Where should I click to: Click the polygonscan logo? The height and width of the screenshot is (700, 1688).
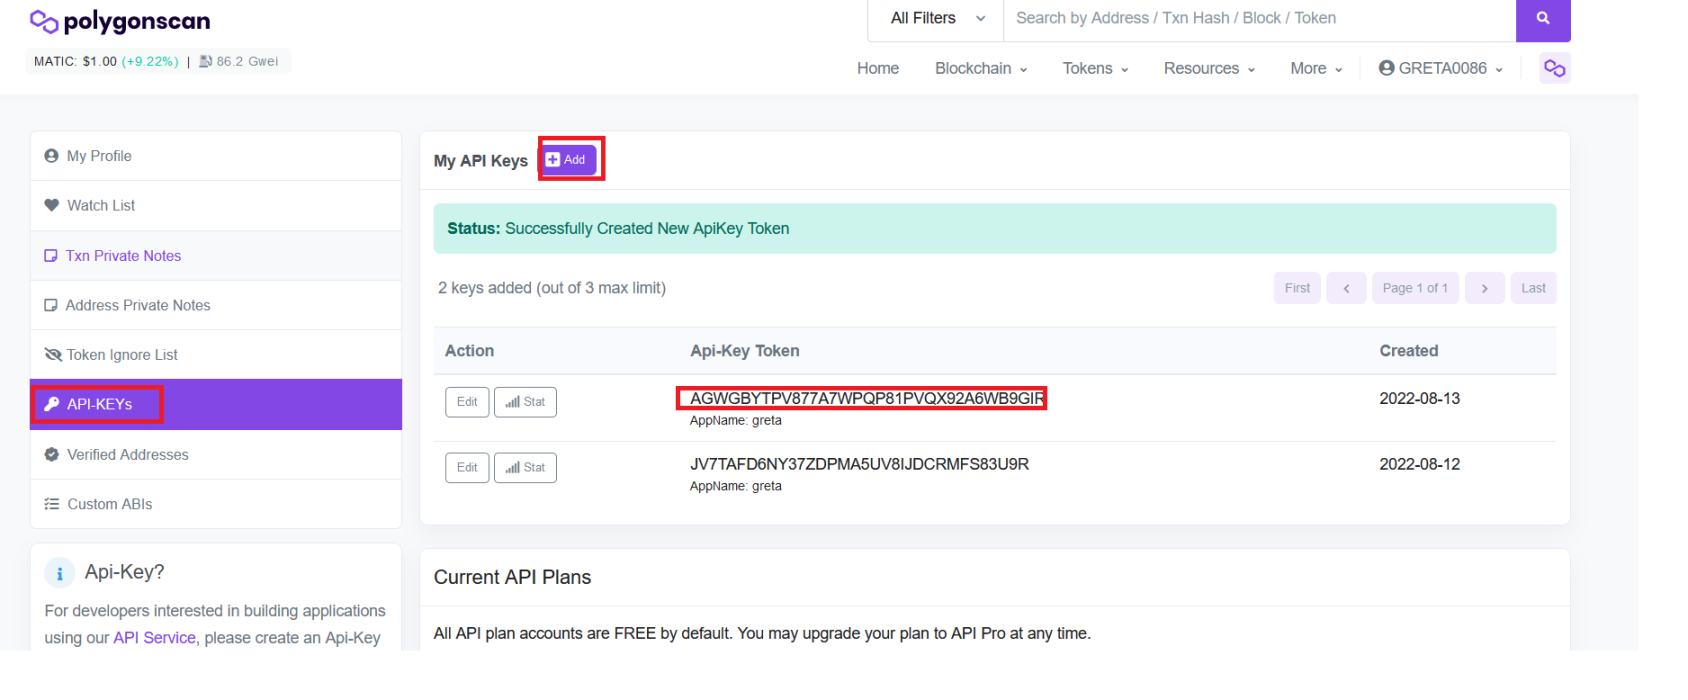pyautogui.click(x=120, y=21)
